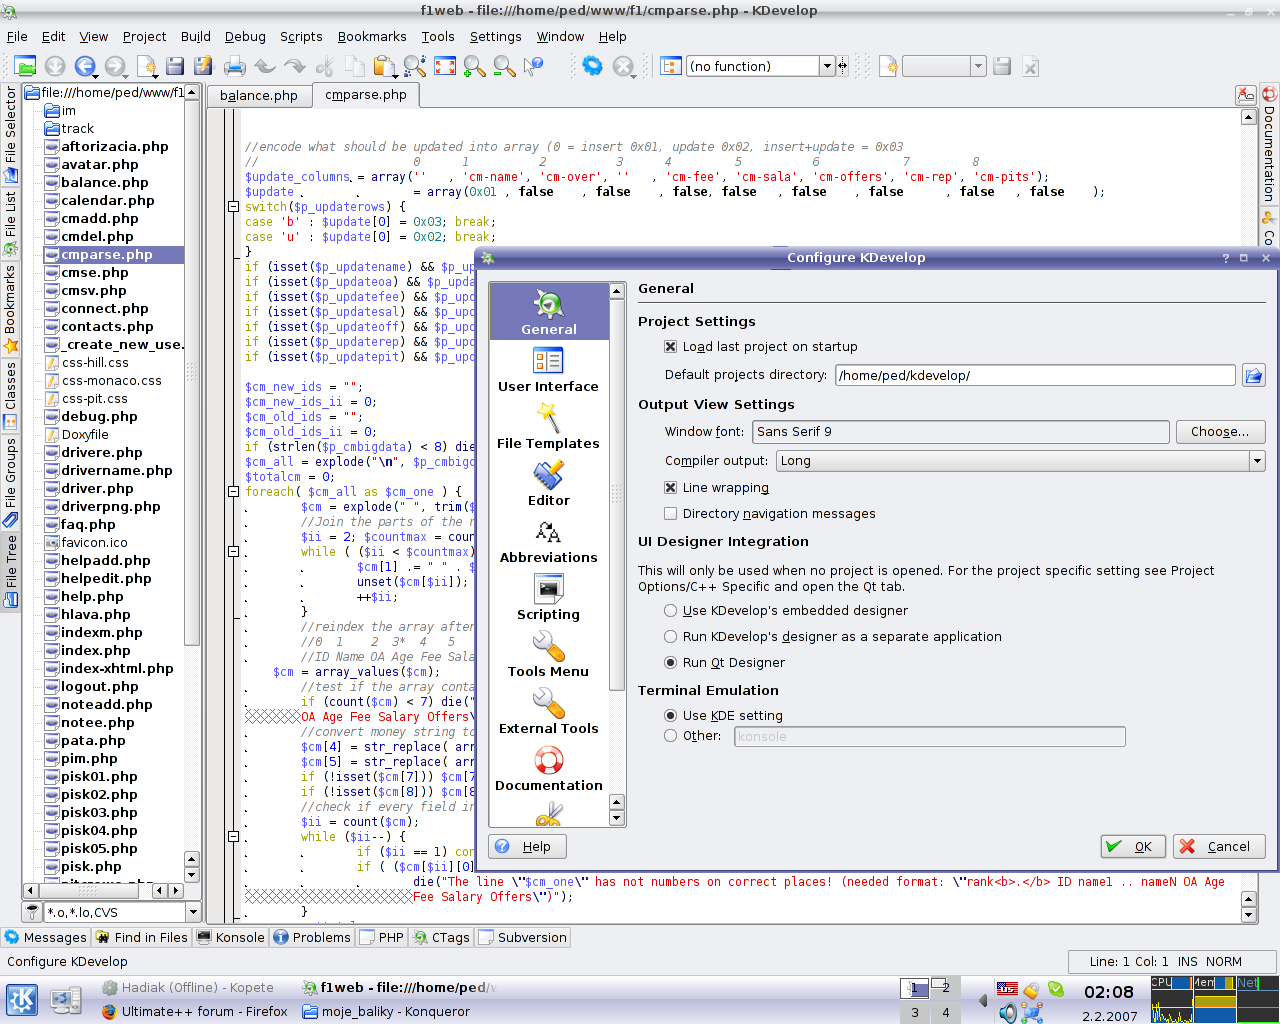Click the printer icon in the toolbar
Image resolution: width=1280 pixels, height=1024 pixels.
(235, 66)
